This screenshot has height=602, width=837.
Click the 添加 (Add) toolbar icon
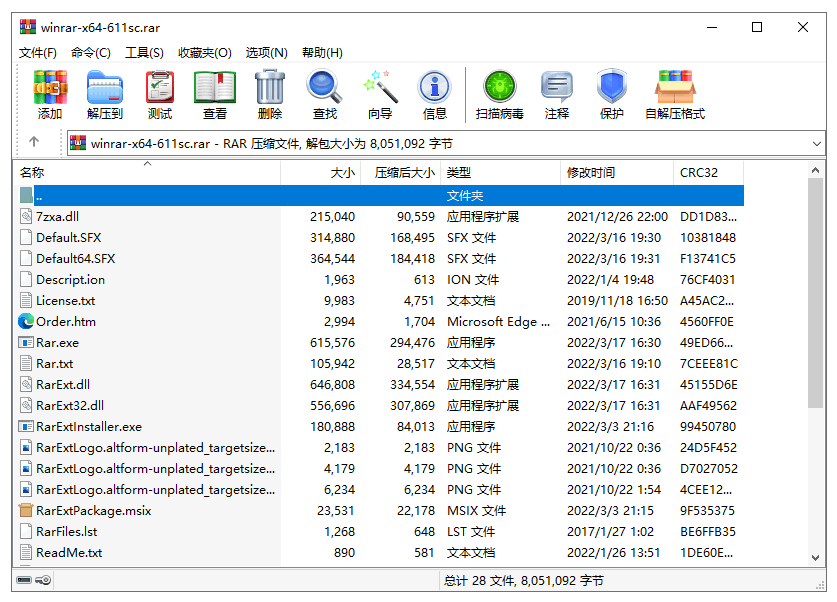pyautogui.click(x=50, y=87)
